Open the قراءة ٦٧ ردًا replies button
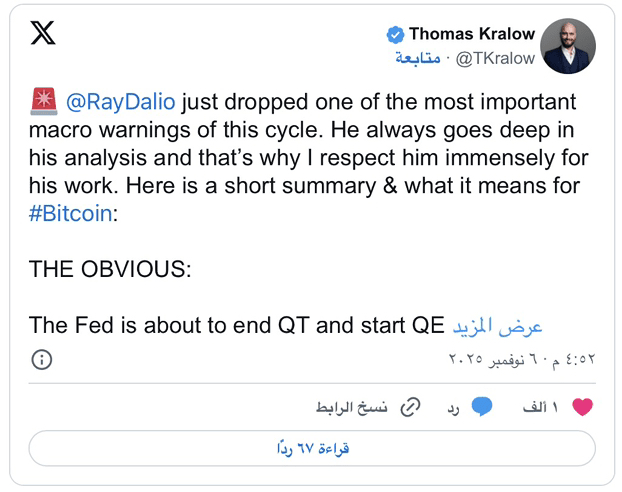Screen dimensions: 622x492 [x=312, y=448]
